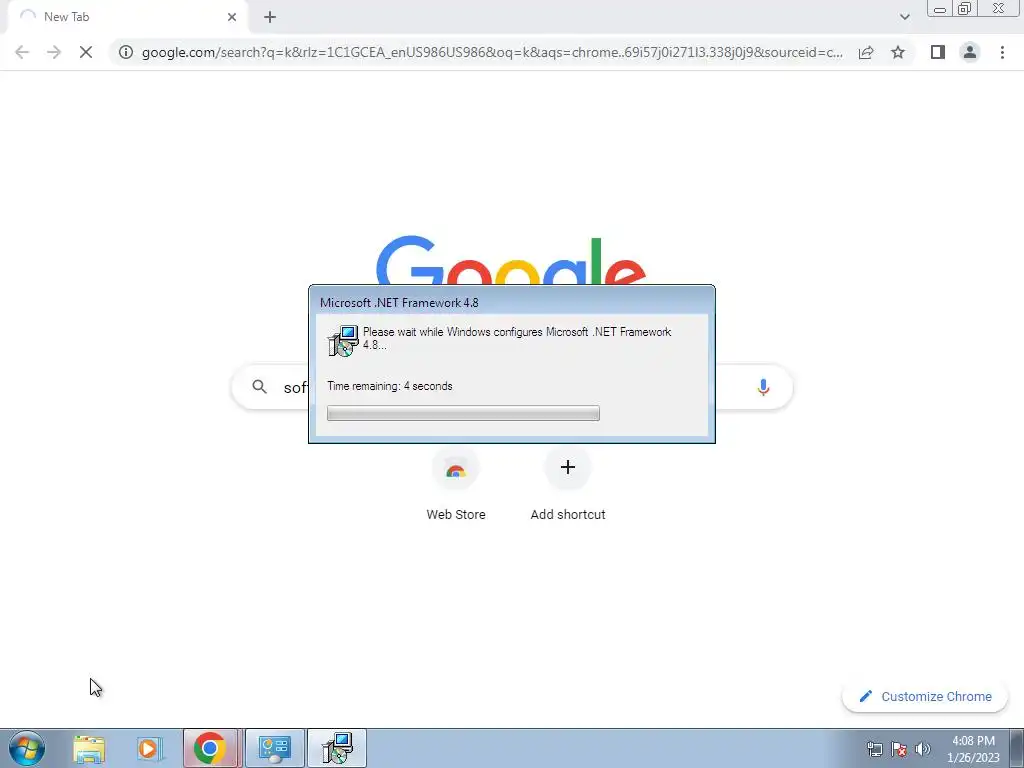Viewport: 1024px width, 768px height.
Task: Expand the tab search dropdown
Action: point(904,17)
